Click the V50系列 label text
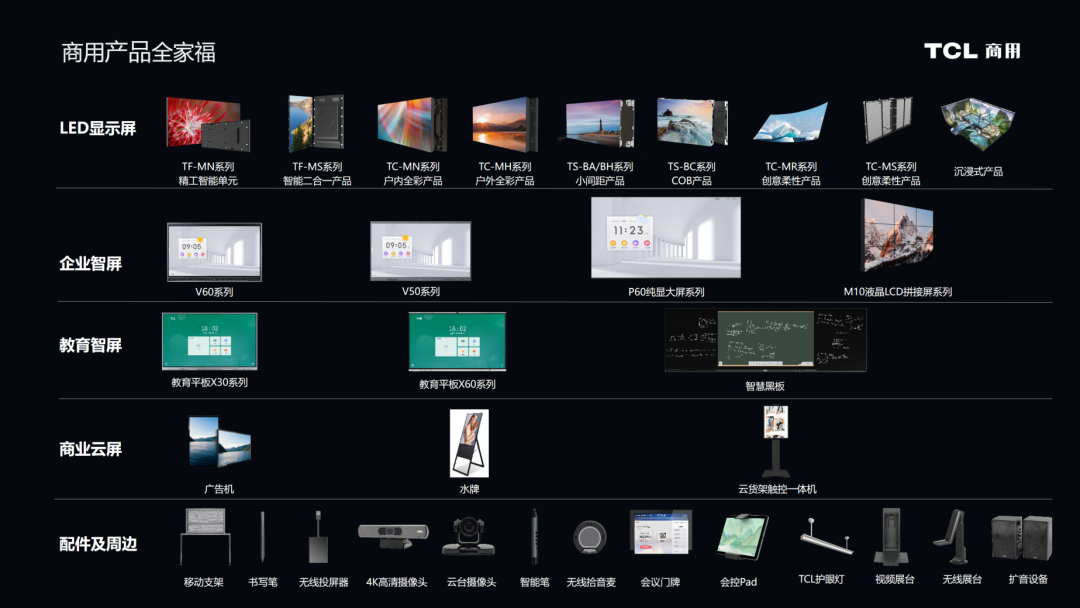1080x608 pixels. [x=421, y=291]
